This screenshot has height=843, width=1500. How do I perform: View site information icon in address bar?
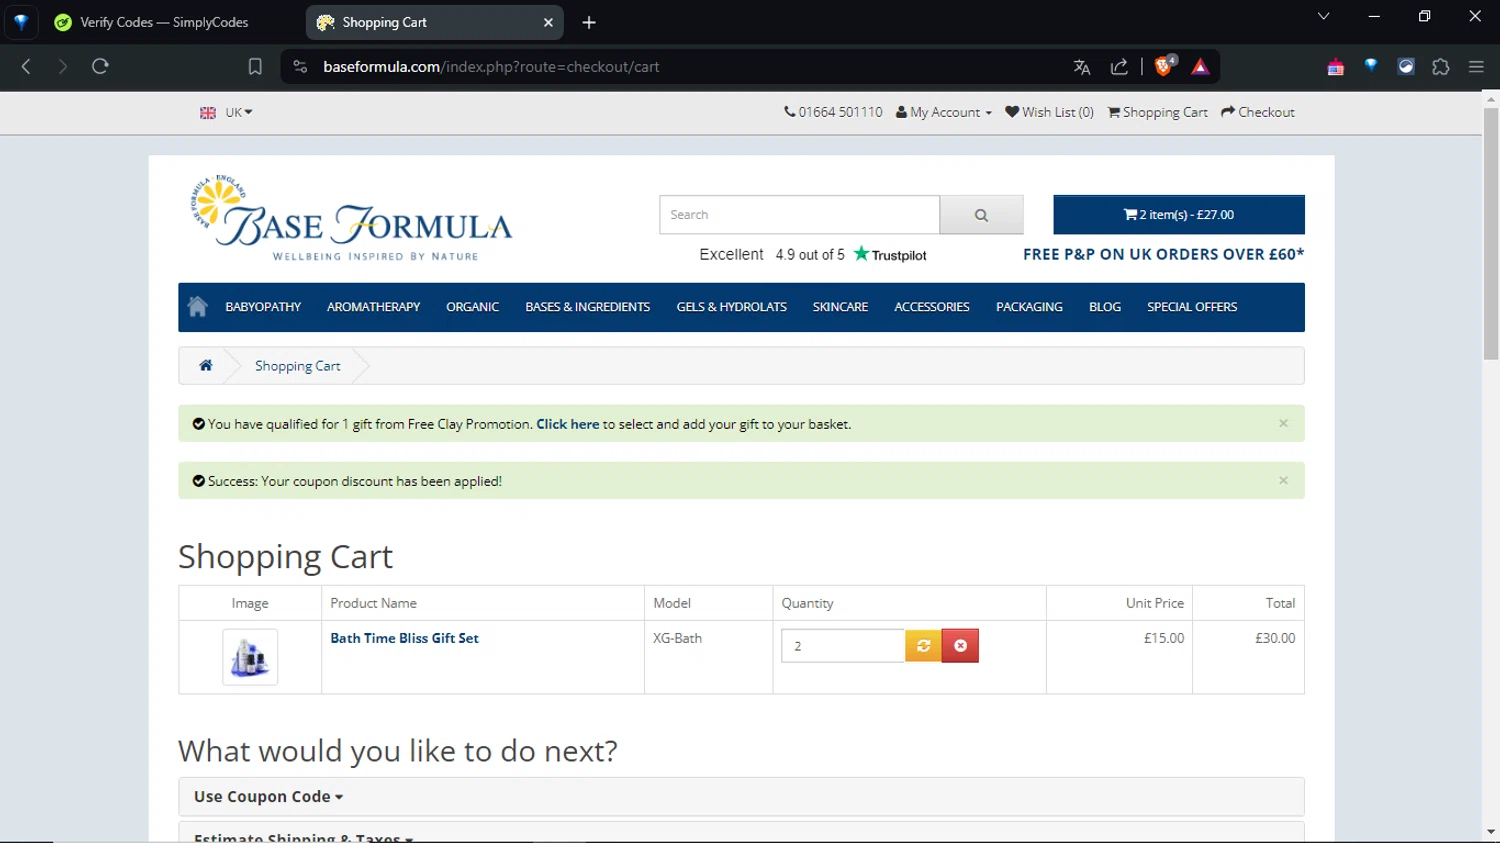(300, 67)
